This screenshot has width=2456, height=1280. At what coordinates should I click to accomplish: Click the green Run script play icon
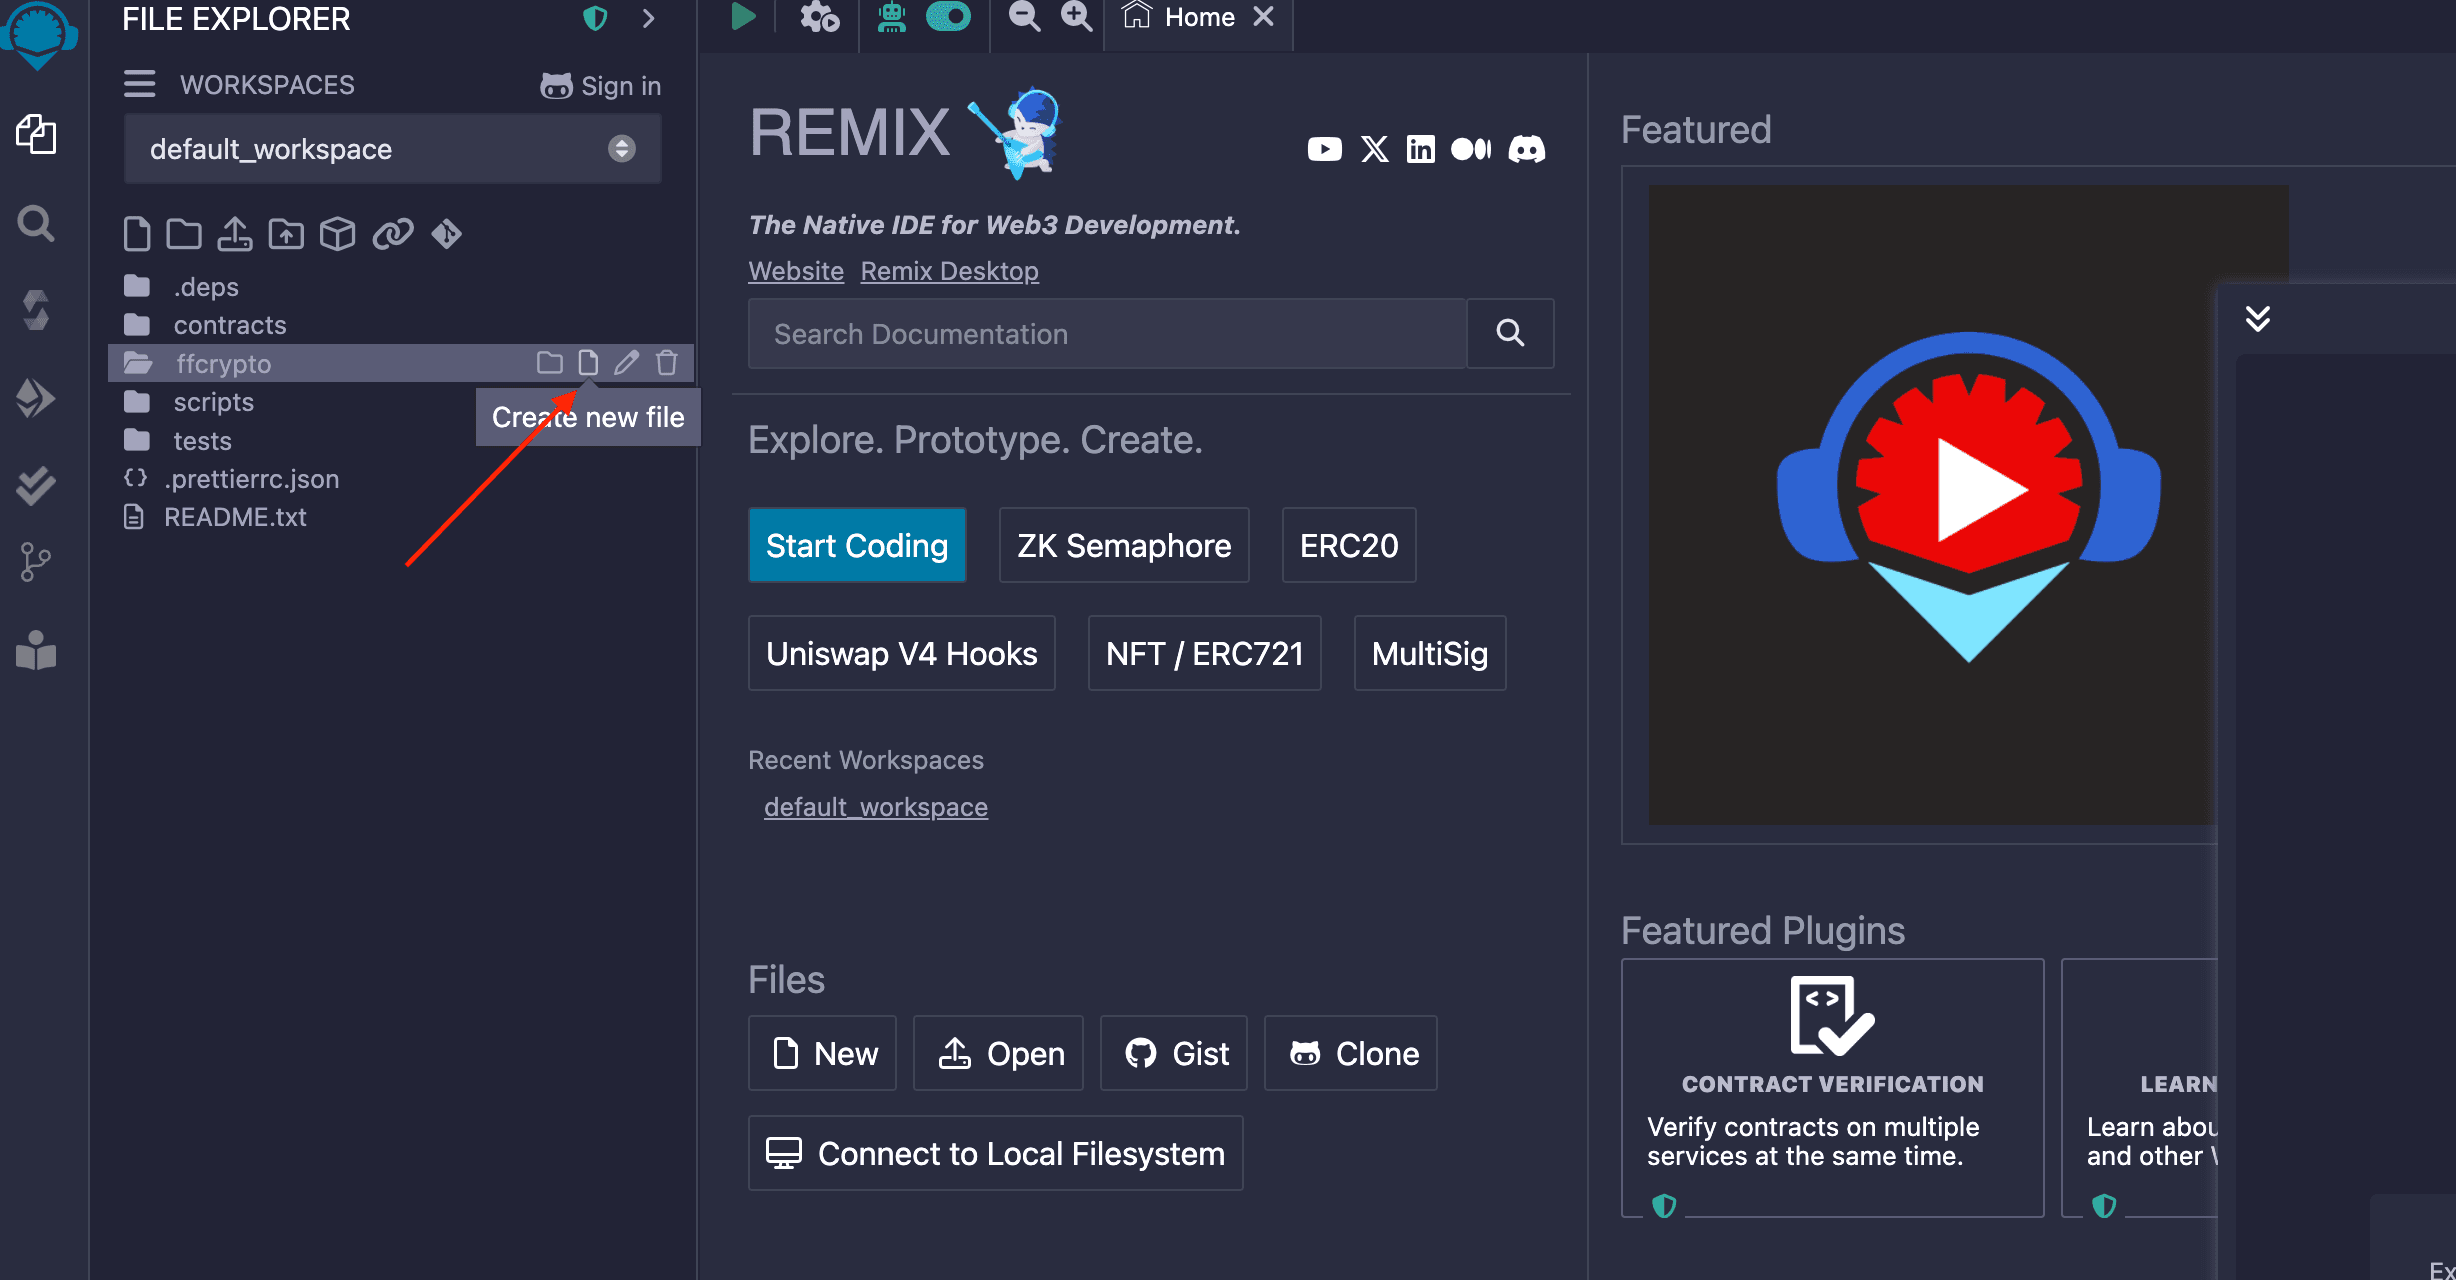[x=743, y=17]
